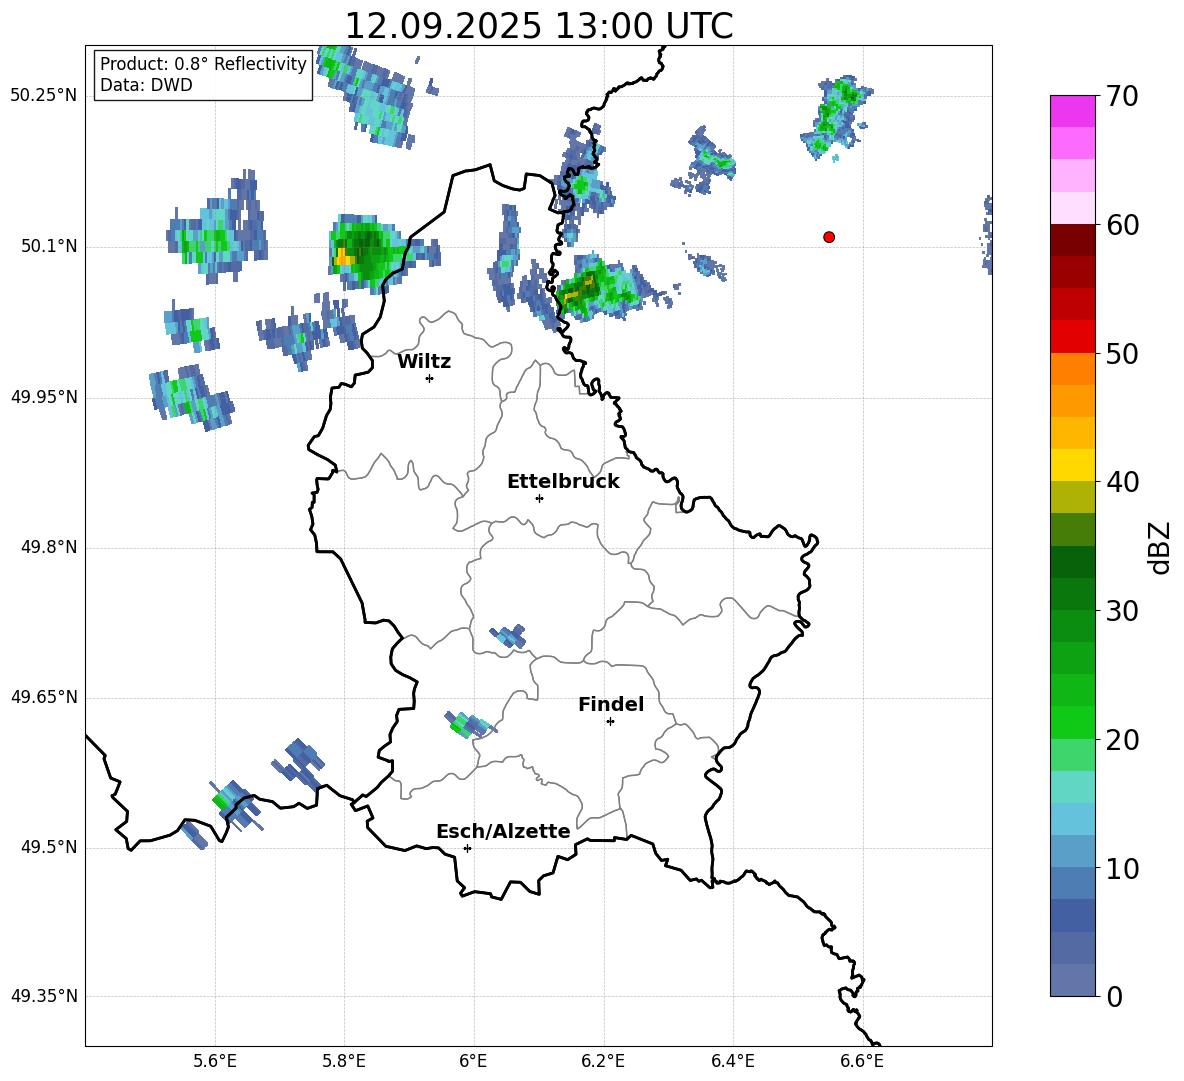Click the 5.6°E longitude label

click(215, 1061)
